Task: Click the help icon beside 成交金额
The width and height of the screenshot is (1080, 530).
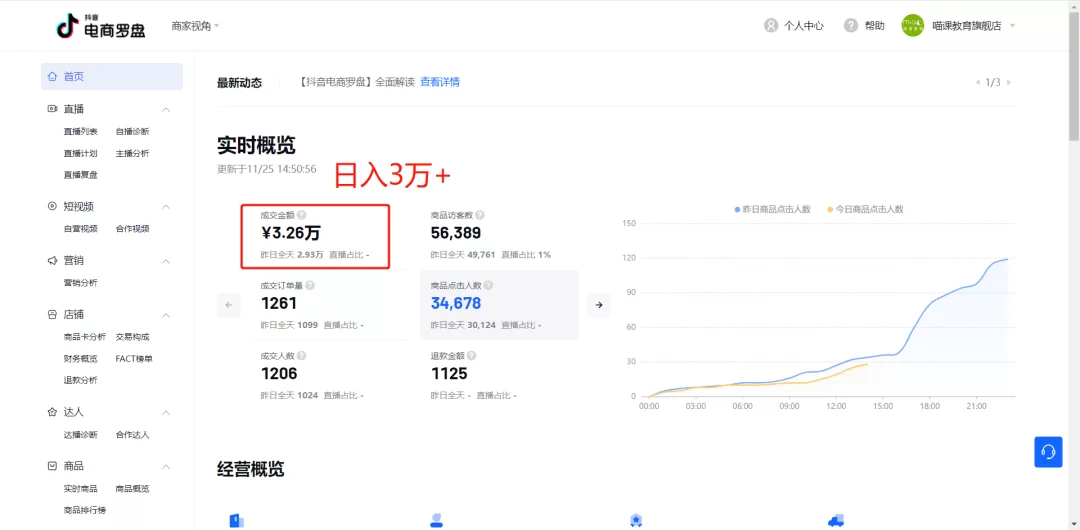Action: (x=302, y=215)
